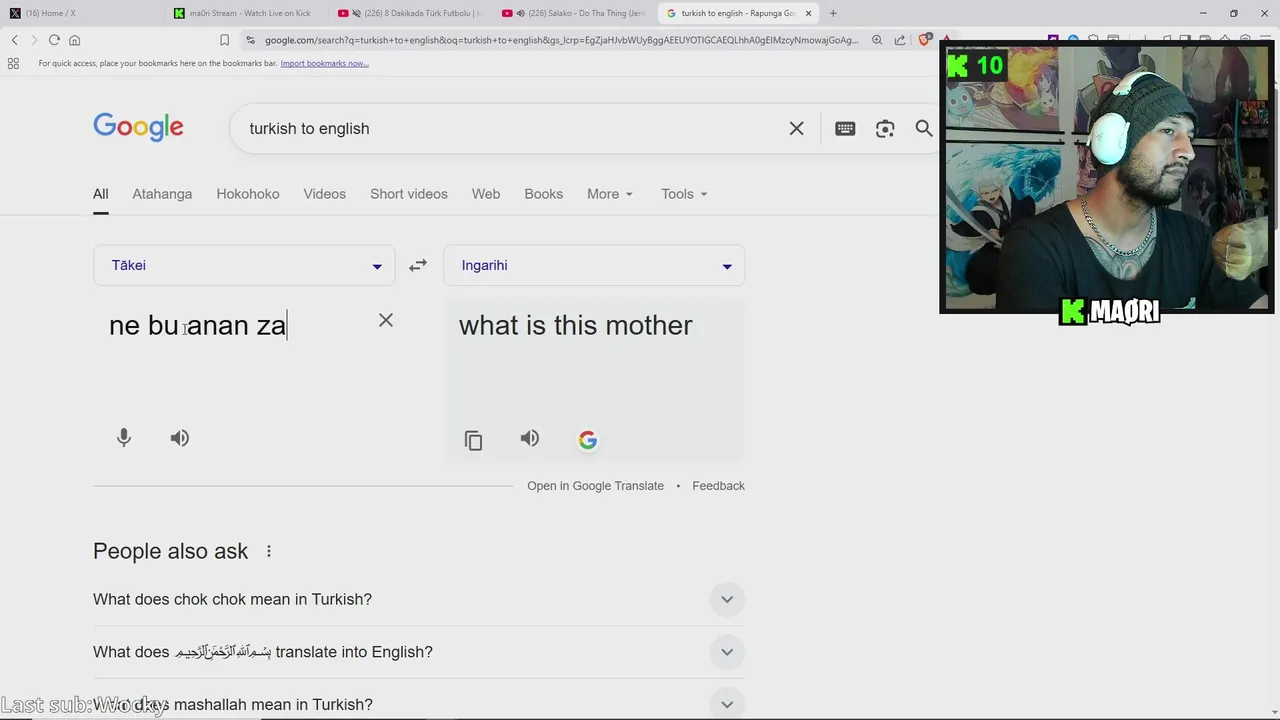Share this page using the share icon
Screen dimensions: 1280x720
(x=900, y=40)
